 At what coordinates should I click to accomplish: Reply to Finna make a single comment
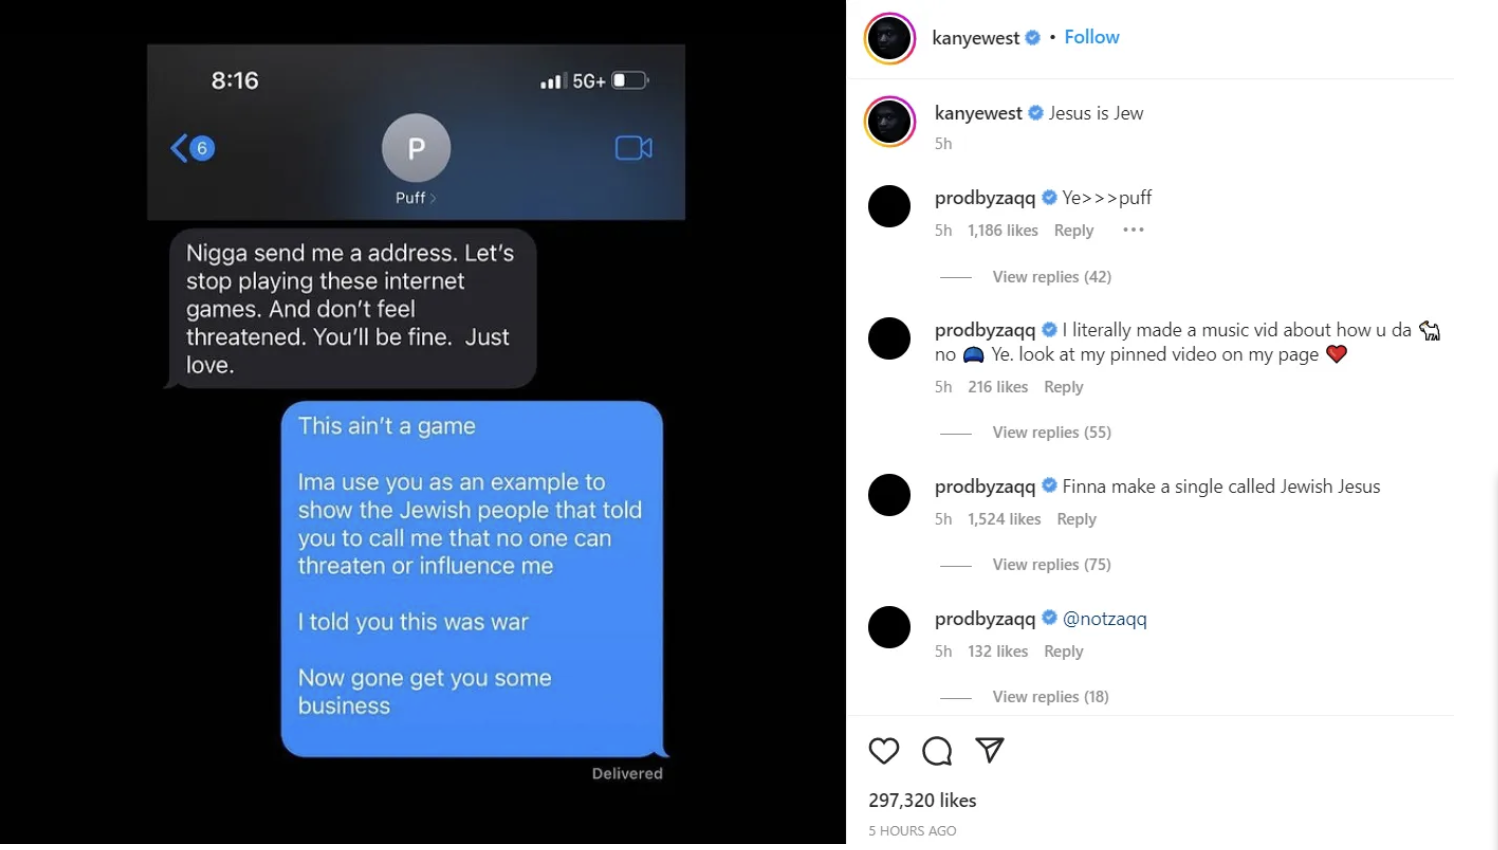(x=1076, y=519)
